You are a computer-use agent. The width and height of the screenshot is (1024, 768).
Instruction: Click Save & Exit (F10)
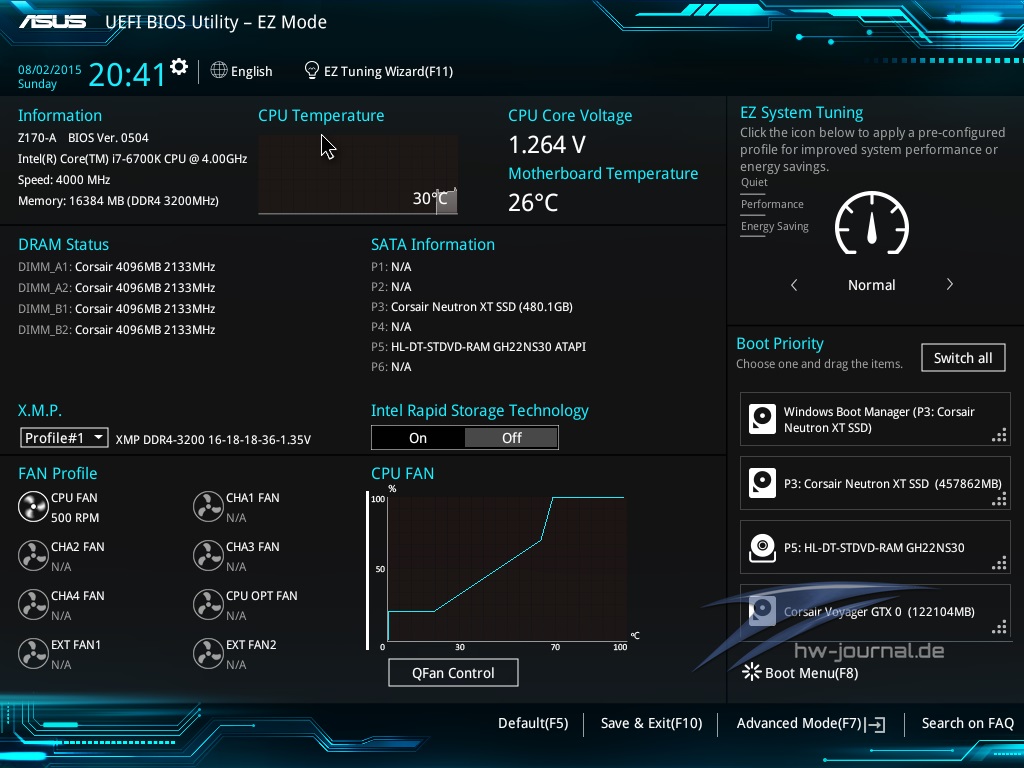click(651, 724)
